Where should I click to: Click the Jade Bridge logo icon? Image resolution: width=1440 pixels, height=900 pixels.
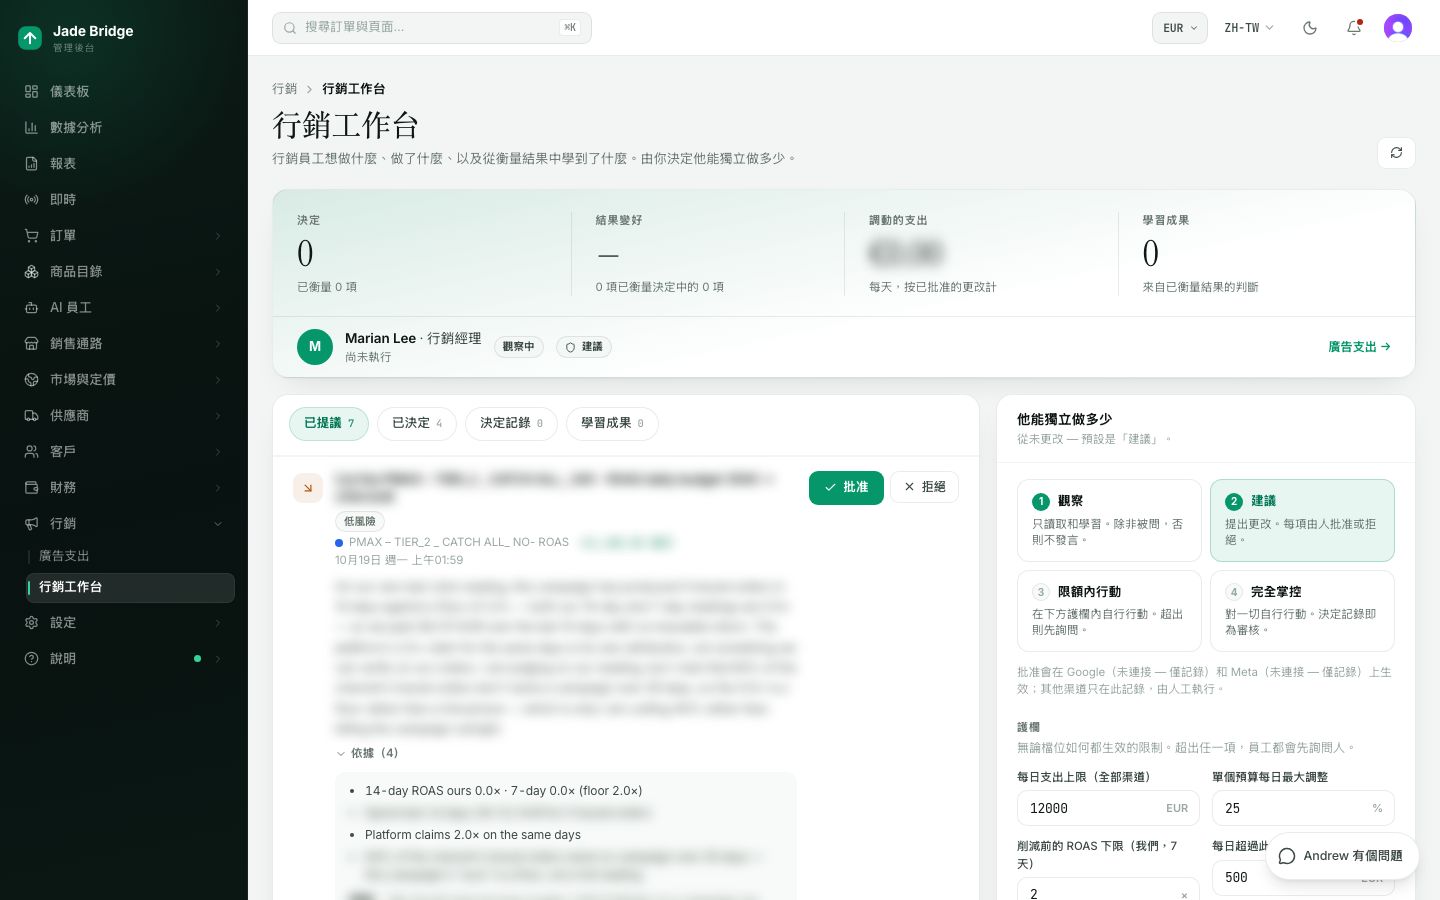pos(30,38)
